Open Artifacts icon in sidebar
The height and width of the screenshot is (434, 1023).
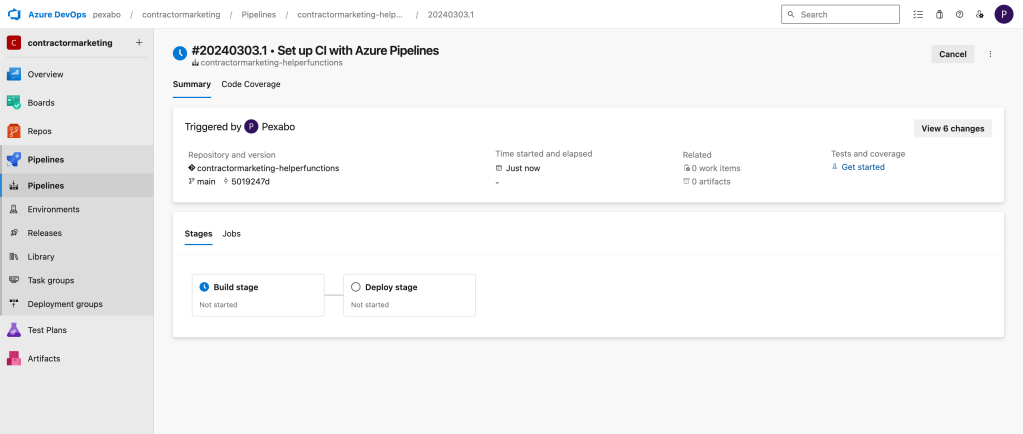14,358
